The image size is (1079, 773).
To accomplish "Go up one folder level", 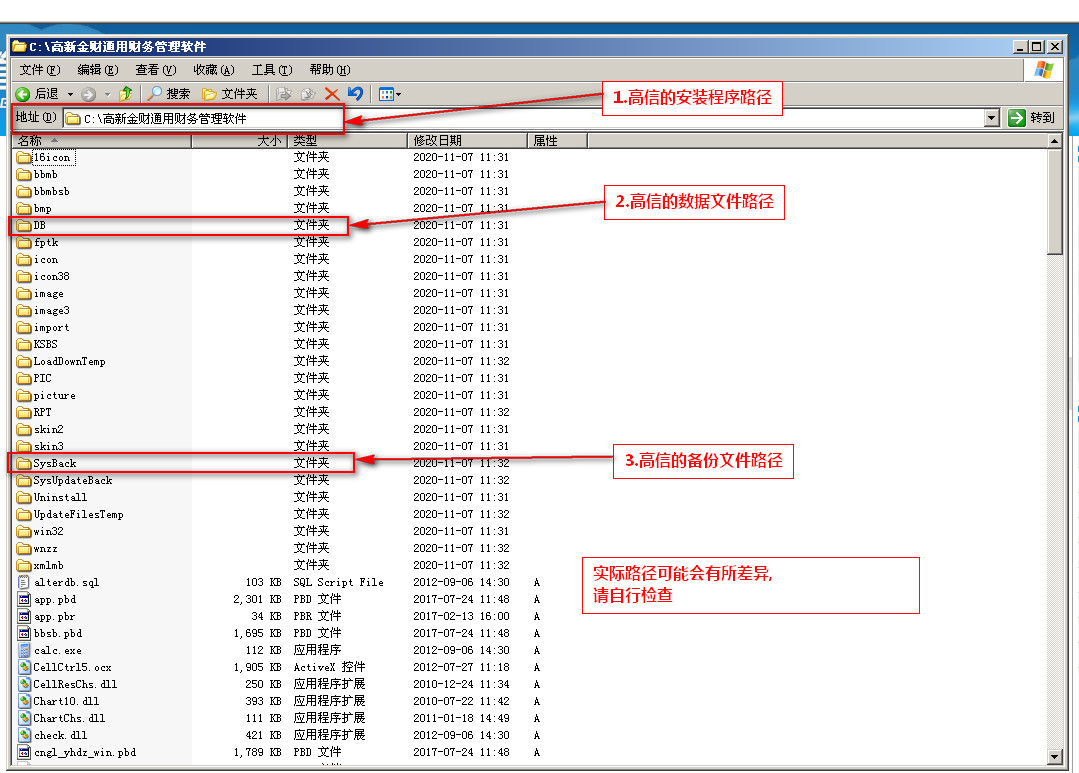I will coord(126,94).
